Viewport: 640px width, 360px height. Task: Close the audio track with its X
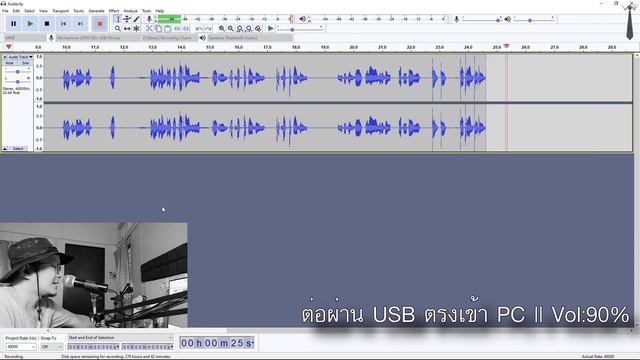pos(5,57)
